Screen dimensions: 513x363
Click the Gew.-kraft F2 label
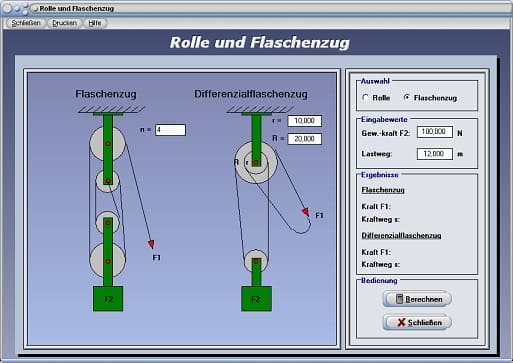[386, 133]
